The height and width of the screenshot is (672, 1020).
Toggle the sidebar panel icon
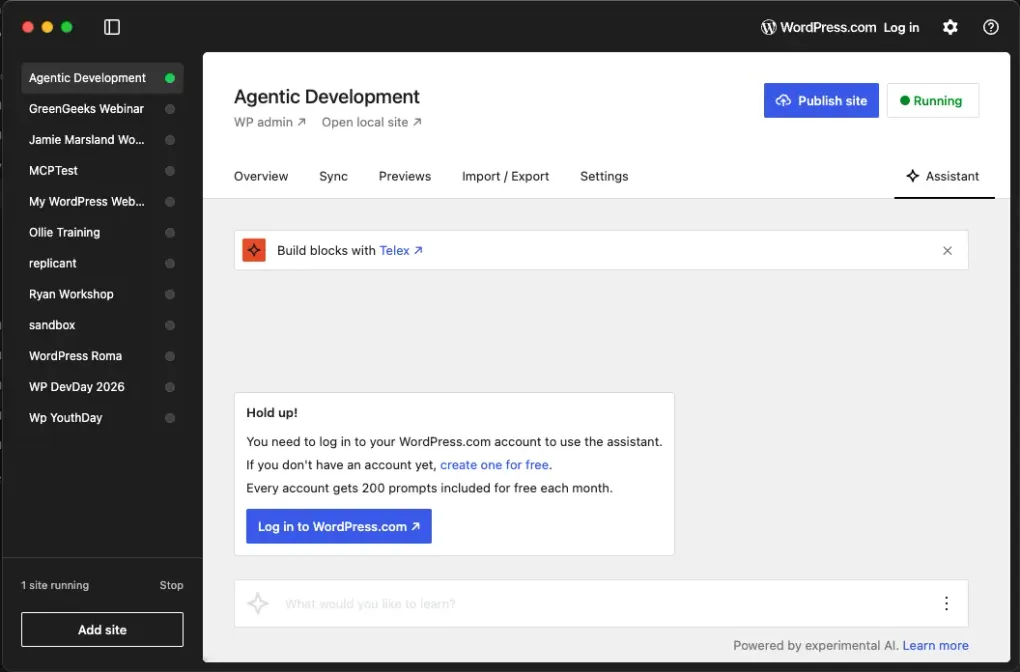pyautogui.click(x=112, y=27)
